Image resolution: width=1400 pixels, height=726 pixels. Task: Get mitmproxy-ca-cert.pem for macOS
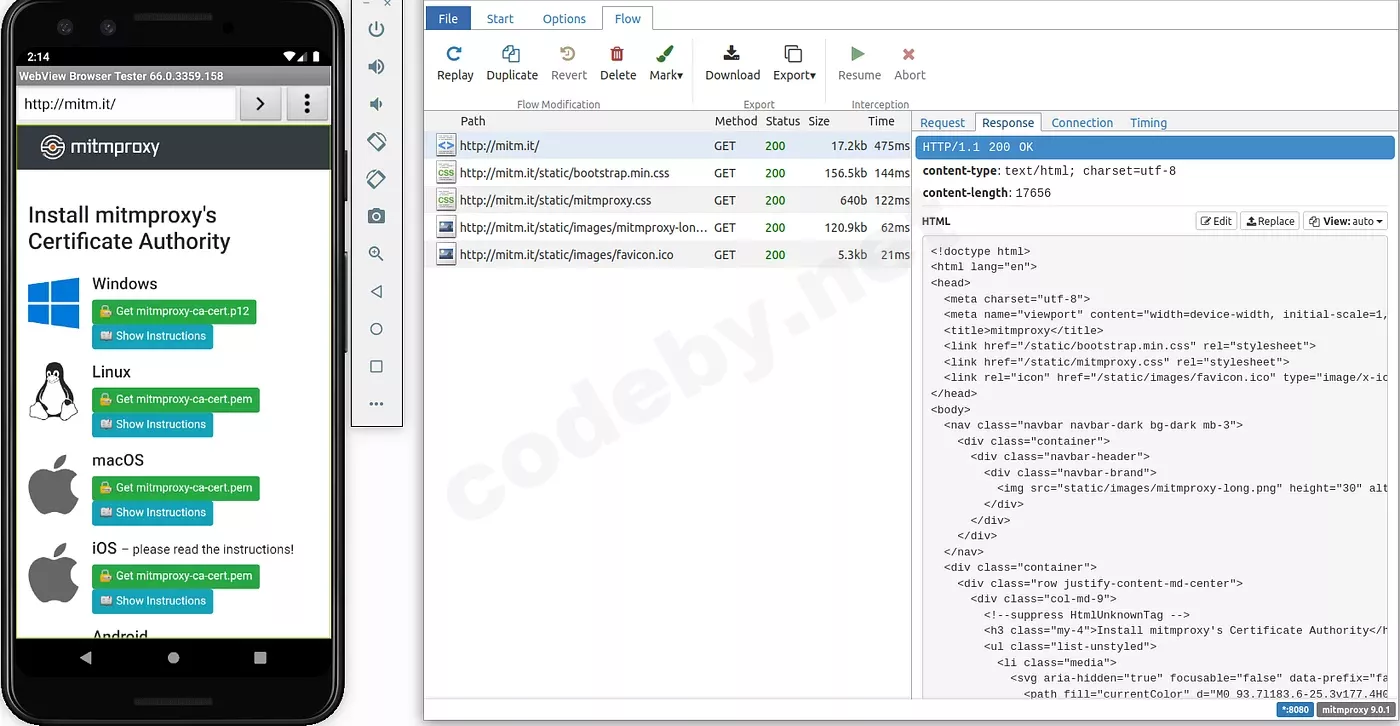[x=176, y=488]
